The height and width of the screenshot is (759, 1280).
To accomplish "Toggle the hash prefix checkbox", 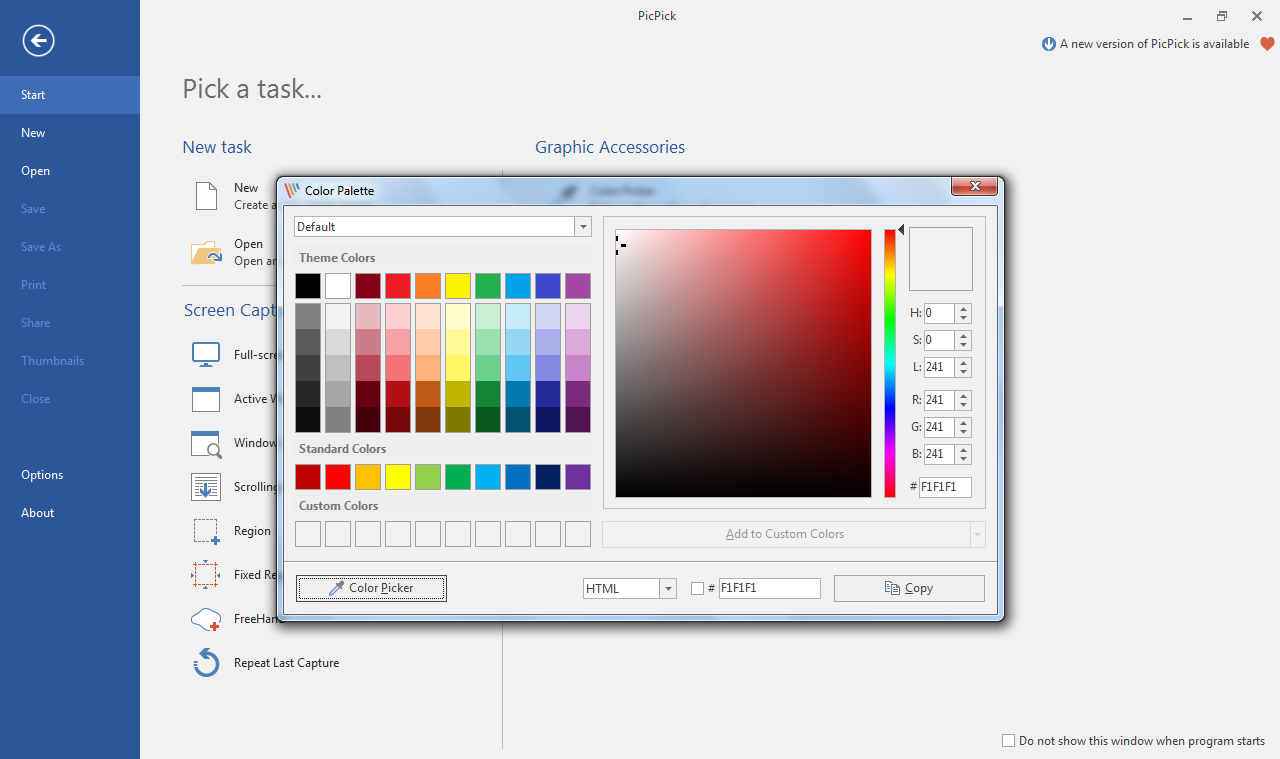I will [x=698, y=589].
